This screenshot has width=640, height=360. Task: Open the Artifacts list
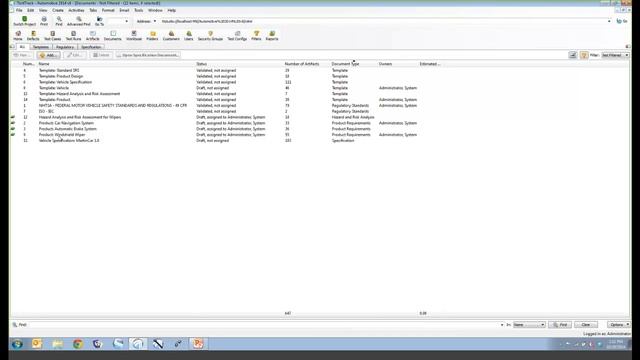pyautogui.click(x=93, y=36)
